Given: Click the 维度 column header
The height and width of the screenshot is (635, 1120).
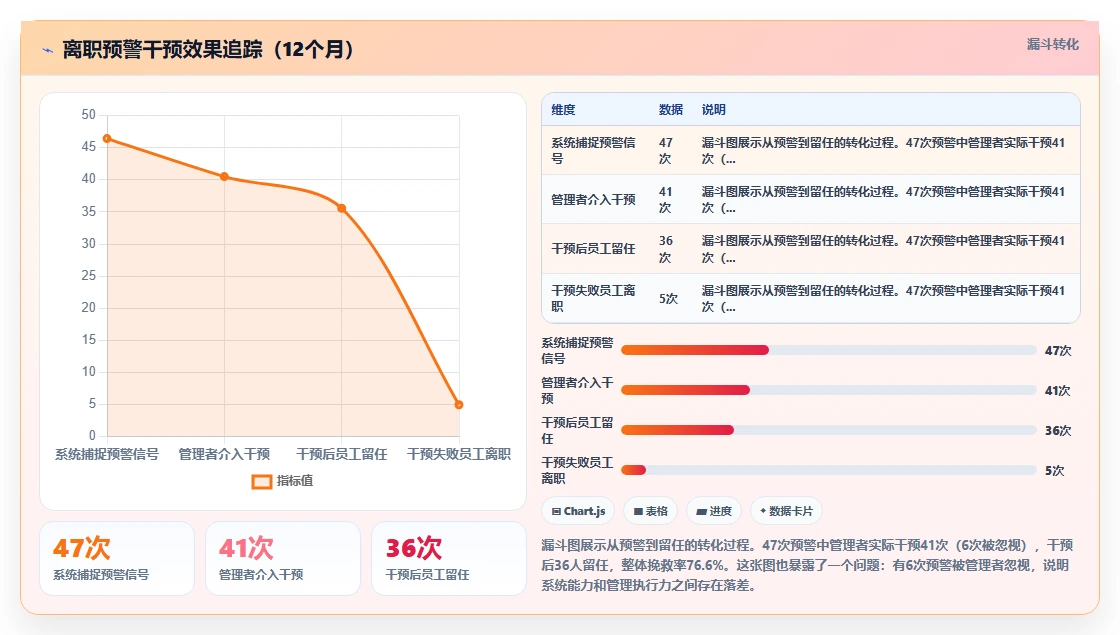Looking at the screenshot, I should pyautogui.click(x=563, y=109).
